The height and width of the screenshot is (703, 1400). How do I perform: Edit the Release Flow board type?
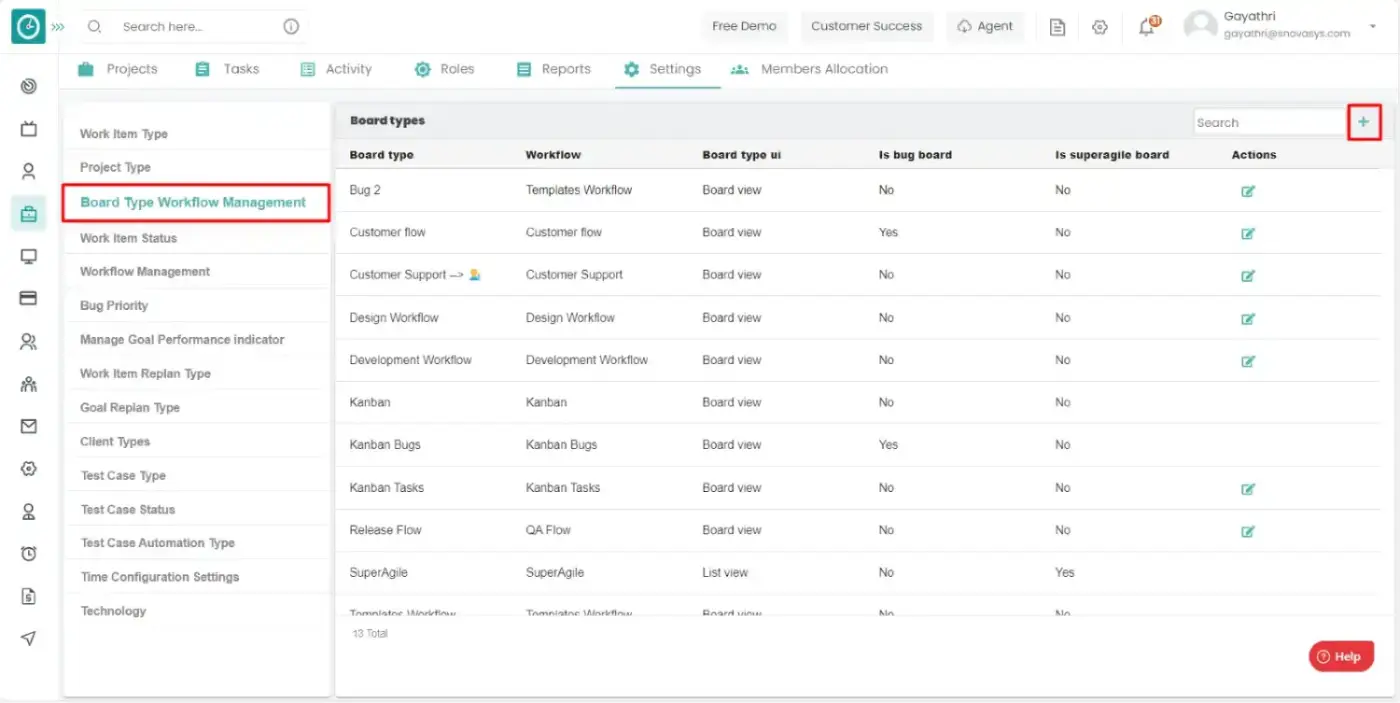click(1247, 531)
